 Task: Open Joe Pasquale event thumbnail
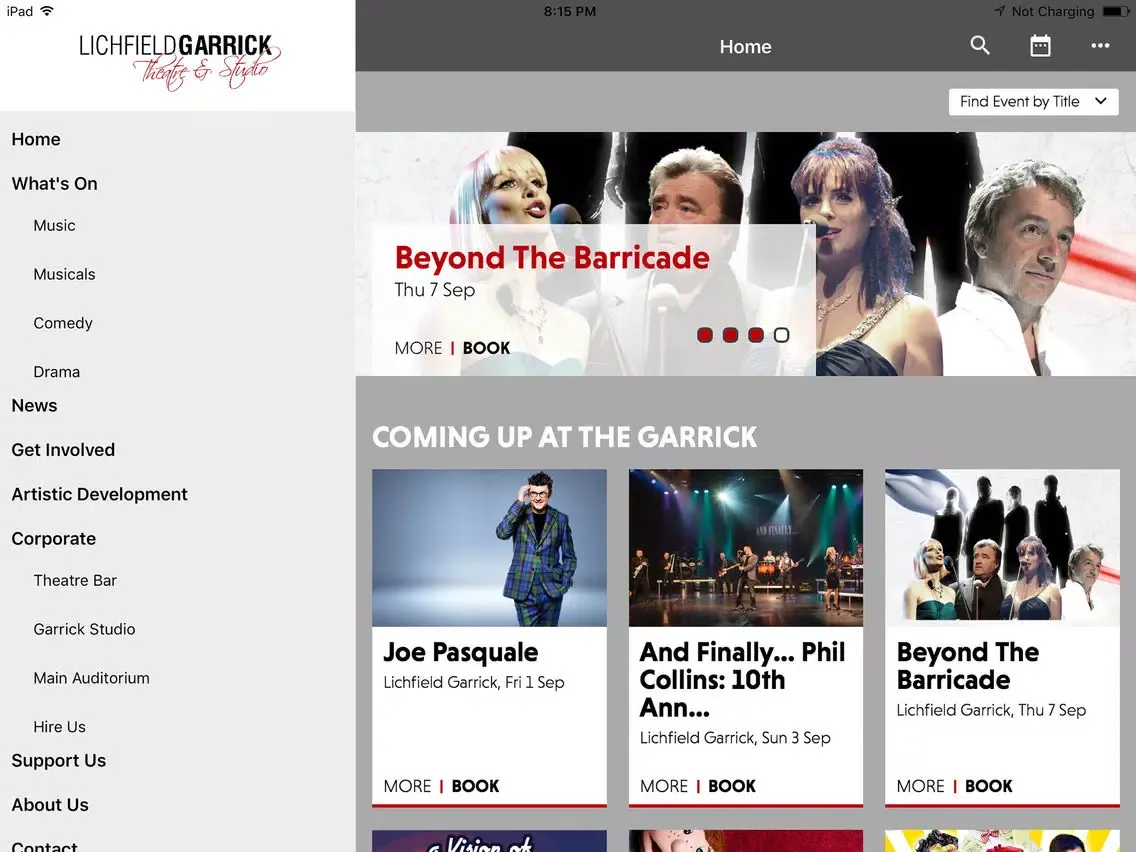coord(489,548)
